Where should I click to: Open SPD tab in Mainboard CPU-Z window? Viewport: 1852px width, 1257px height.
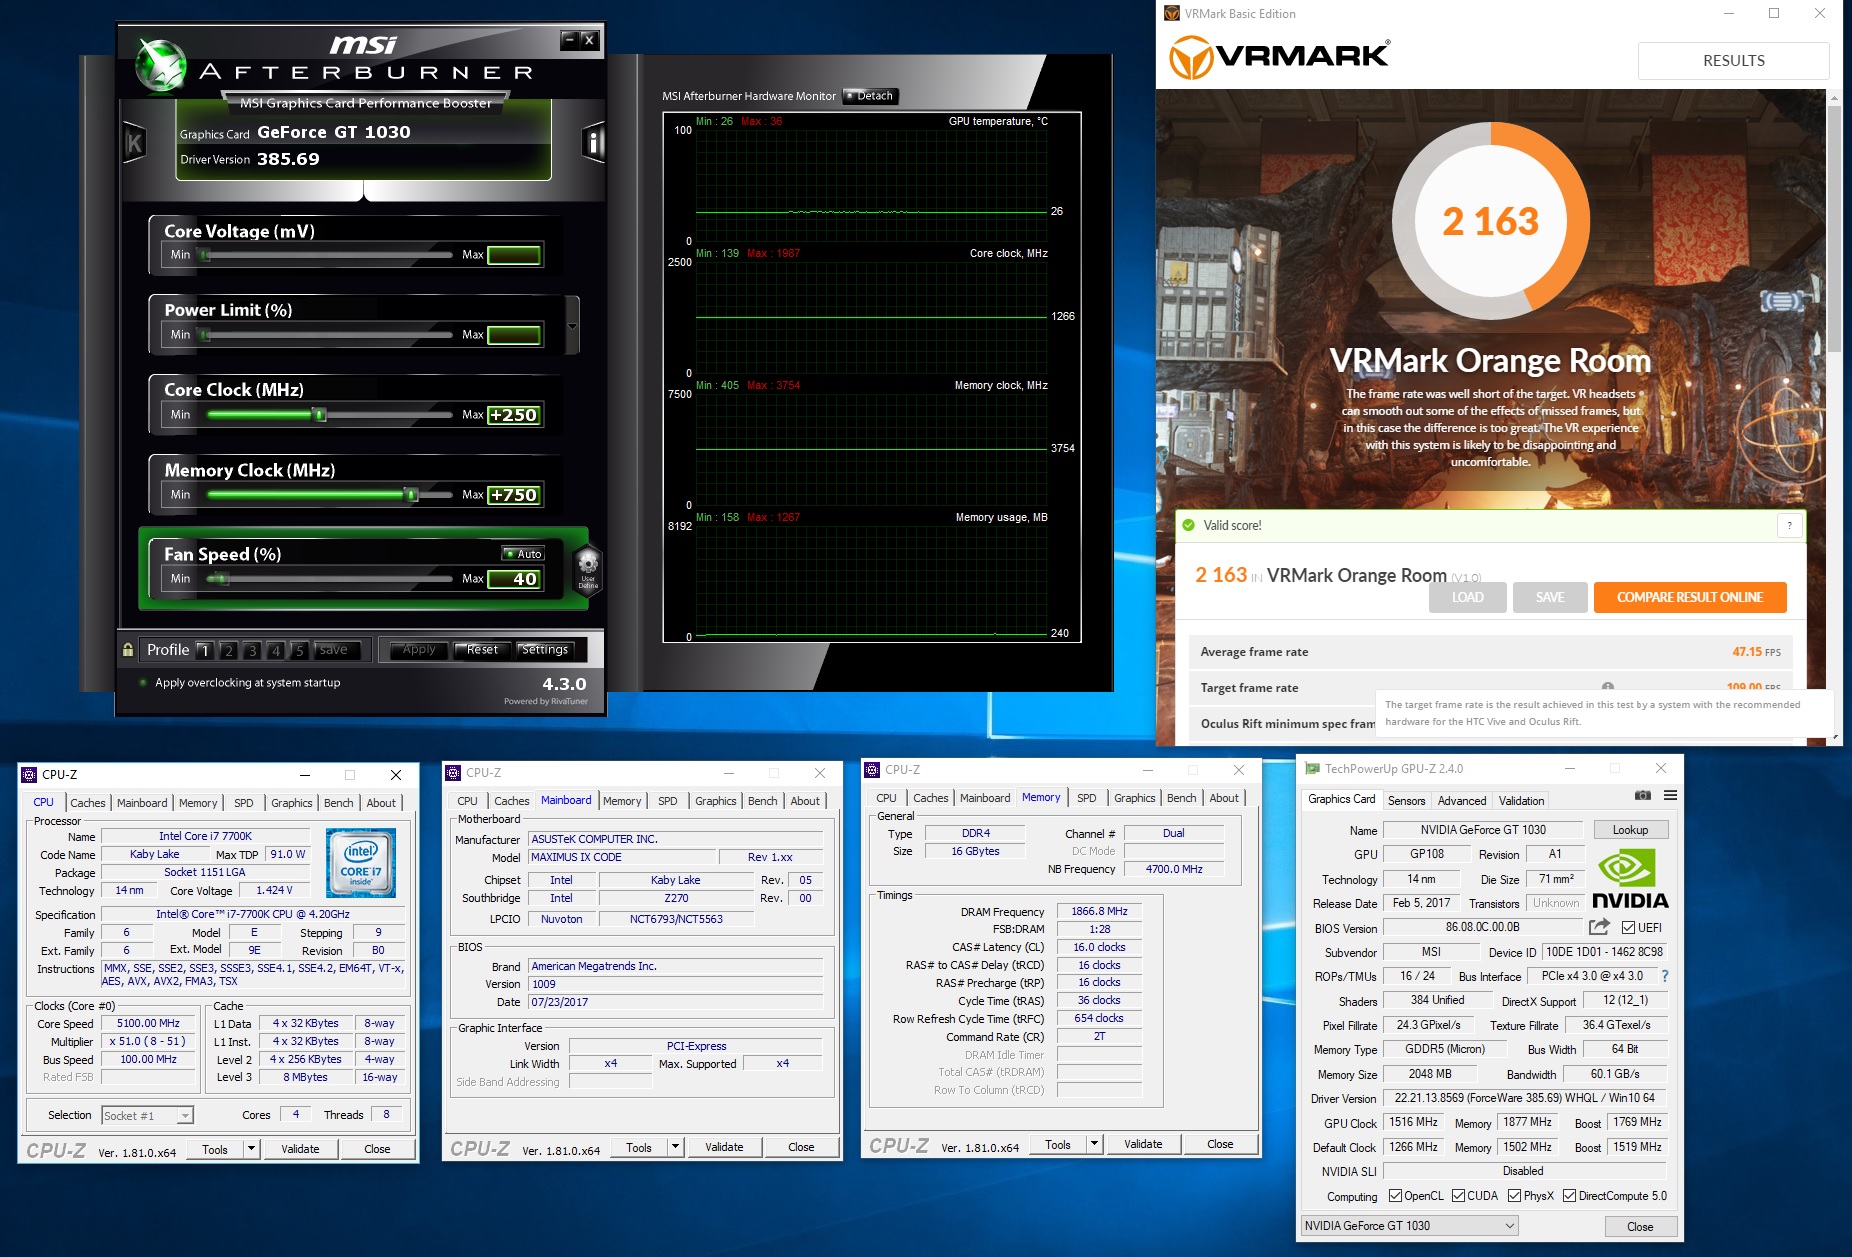coord(668,801)
